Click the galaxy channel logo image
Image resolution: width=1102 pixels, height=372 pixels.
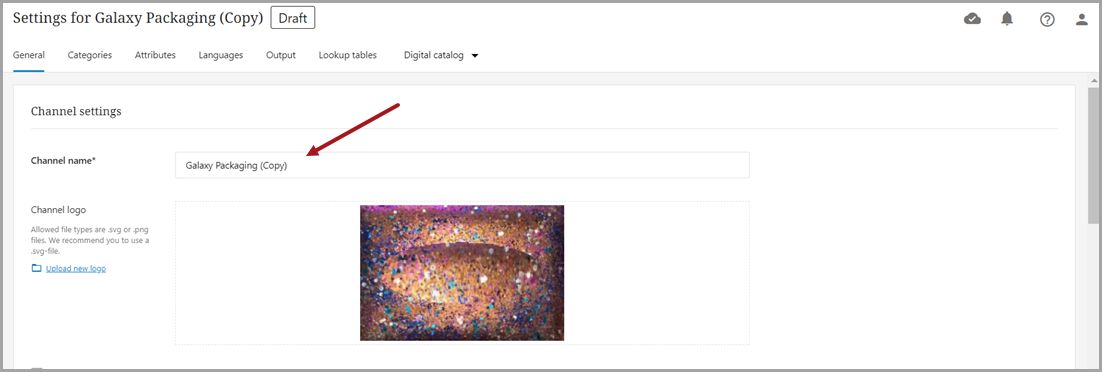[x=462, y=273]
